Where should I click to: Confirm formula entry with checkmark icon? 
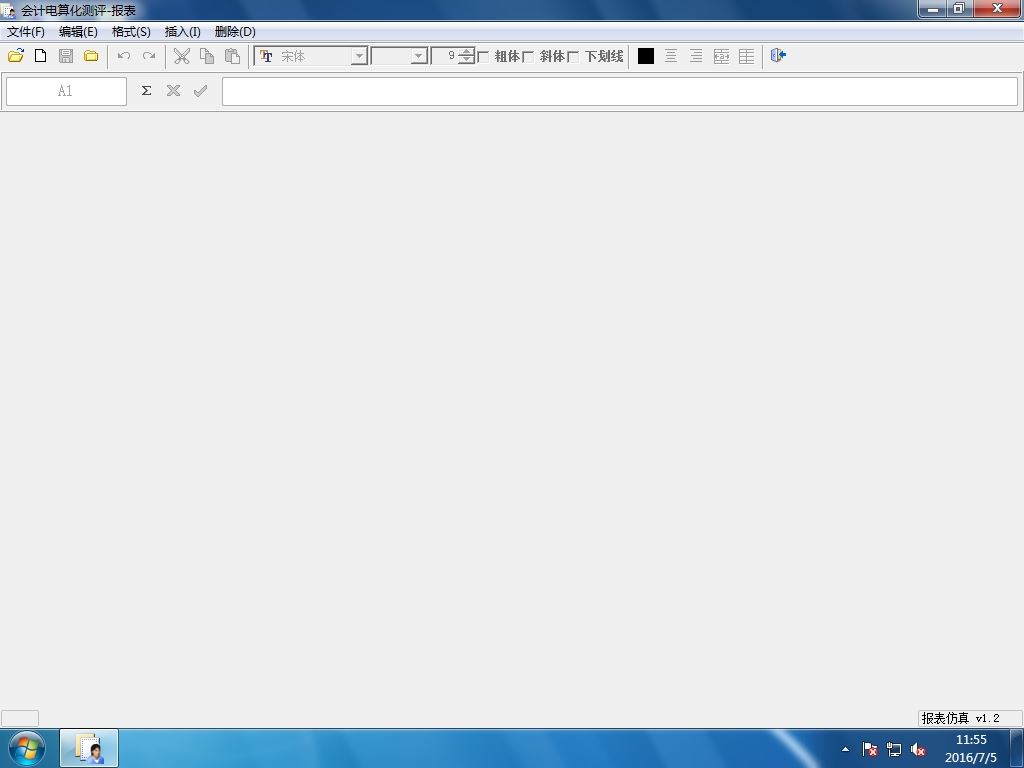[200, 91]
